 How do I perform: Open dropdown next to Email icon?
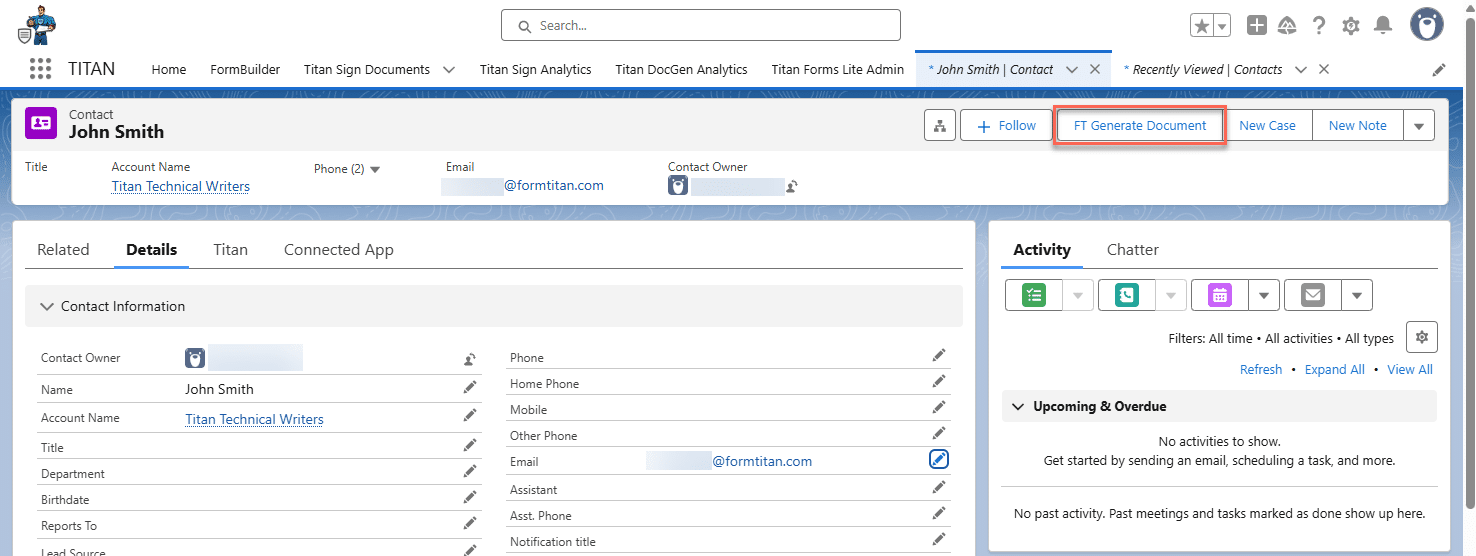click(x=1357, y=295)
